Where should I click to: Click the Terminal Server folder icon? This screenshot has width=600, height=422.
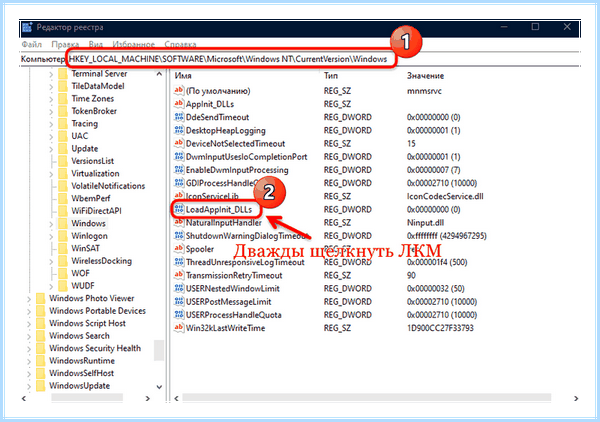click(x=63, y=73)
